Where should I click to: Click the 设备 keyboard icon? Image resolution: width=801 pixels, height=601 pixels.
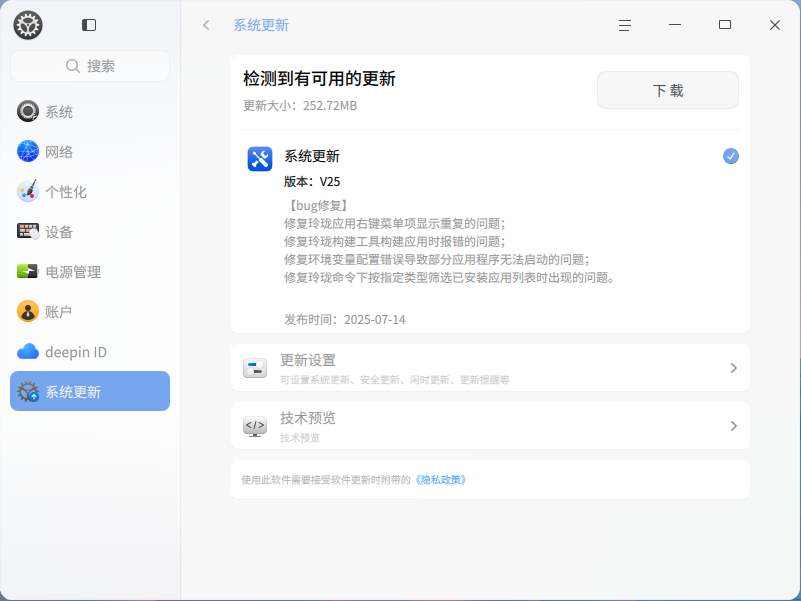point(28,232)
